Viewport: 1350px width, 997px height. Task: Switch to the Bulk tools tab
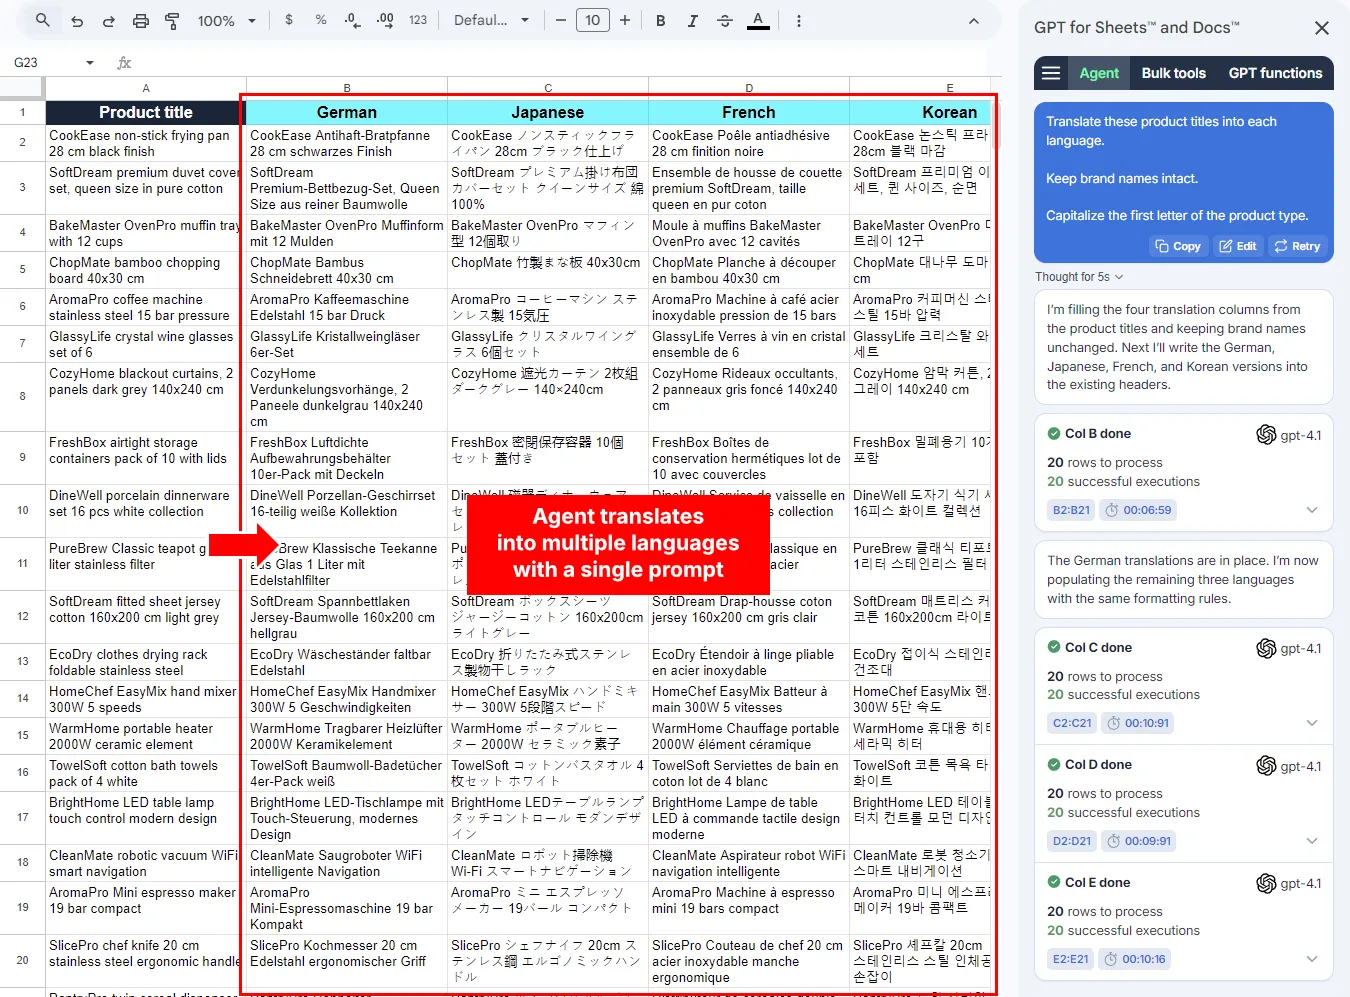click(x=1172, y=72)
